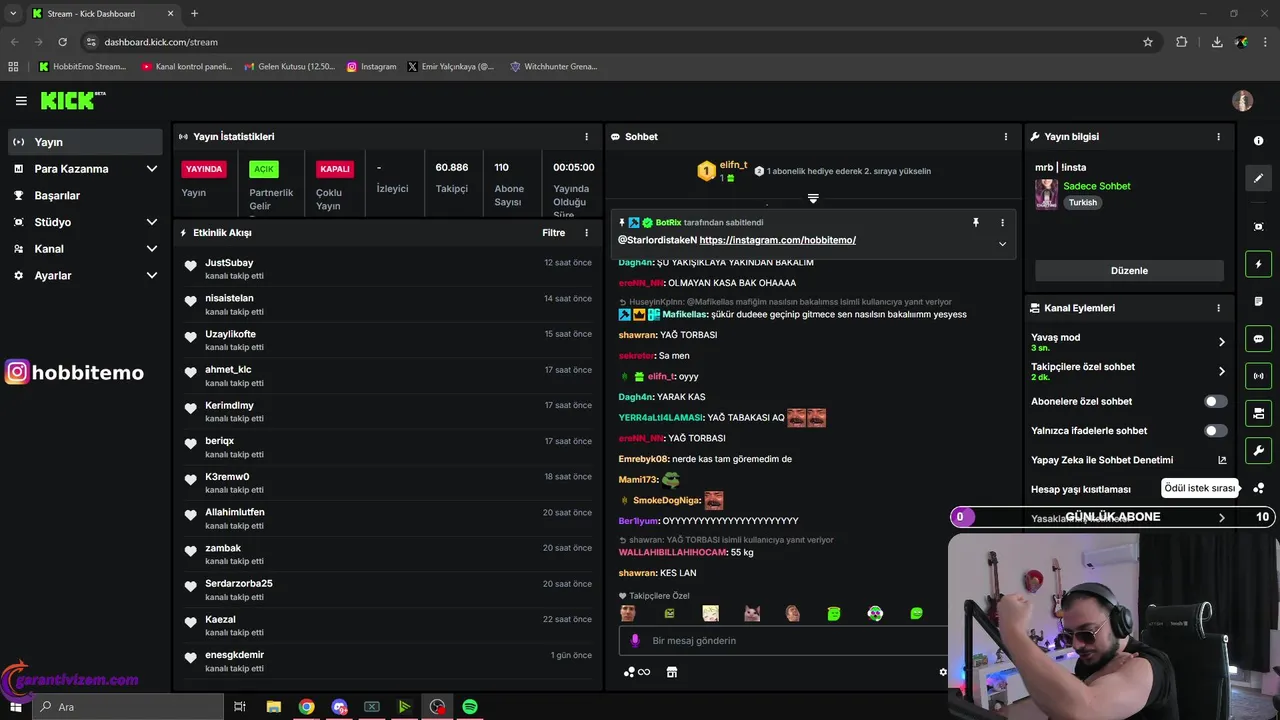The width and height of the screenshot is (1280, 720).
Task: Toggle the chat bubble widget icon
Action: coord(1259,339)
